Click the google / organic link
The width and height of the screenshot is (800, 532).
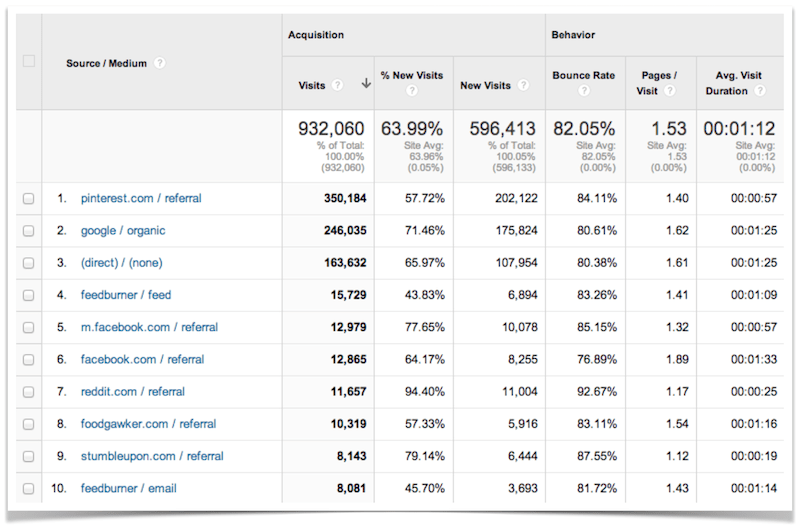[123, 231]
